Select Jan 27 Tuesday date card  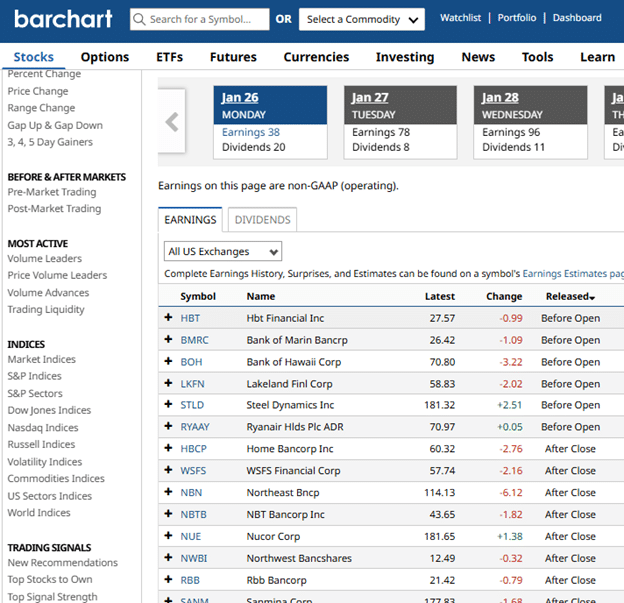click(x=400, y=123)
